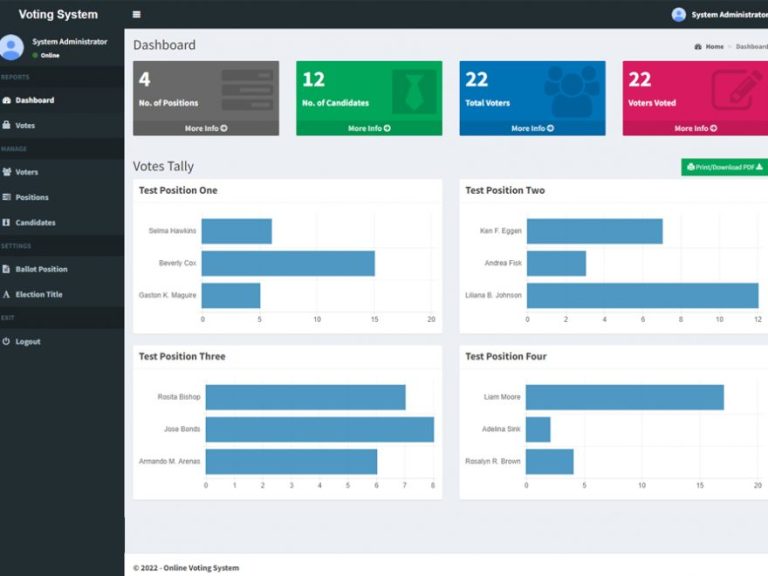Screen dimensions: 768x576
Task: Click the Dashboard speedometer icon in sidebar
Action: click(6, 100)
